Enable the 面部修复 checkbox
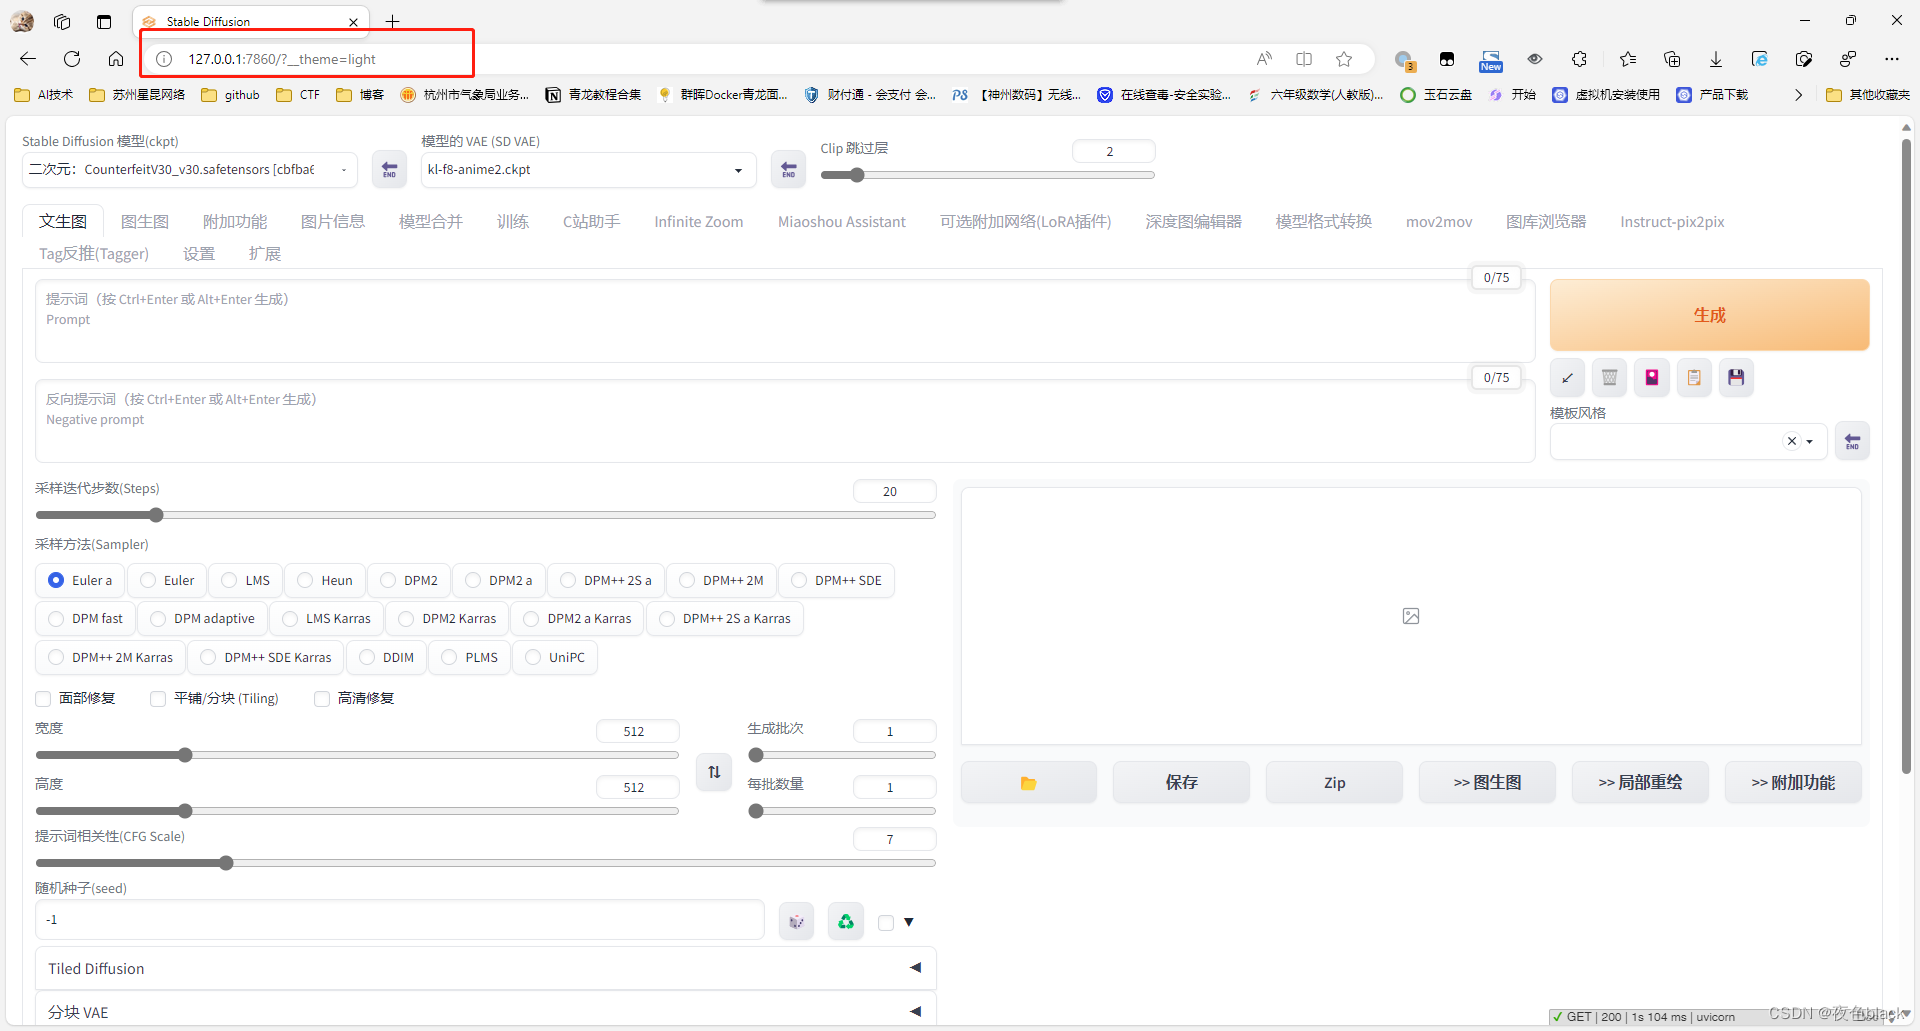Screen dimensions: 1920x1031 [43, 699]
